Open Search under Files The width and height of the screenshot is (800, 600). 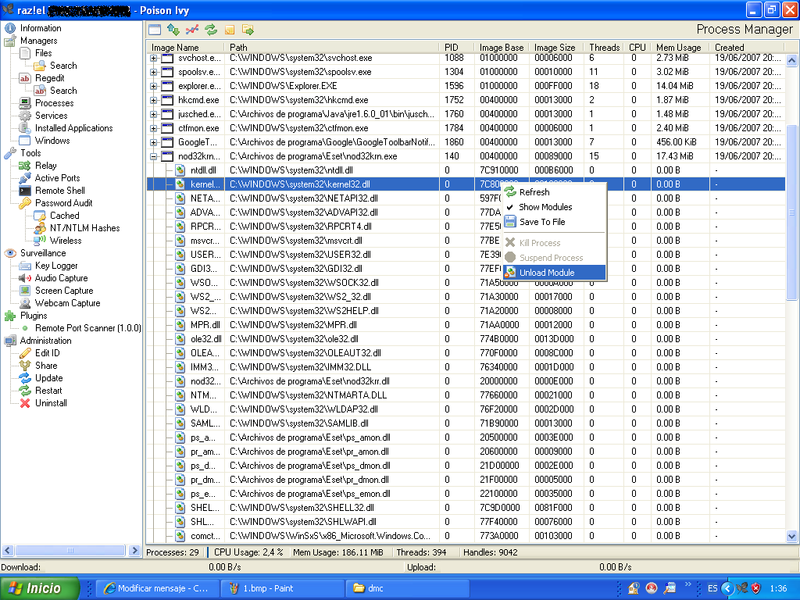63,66
